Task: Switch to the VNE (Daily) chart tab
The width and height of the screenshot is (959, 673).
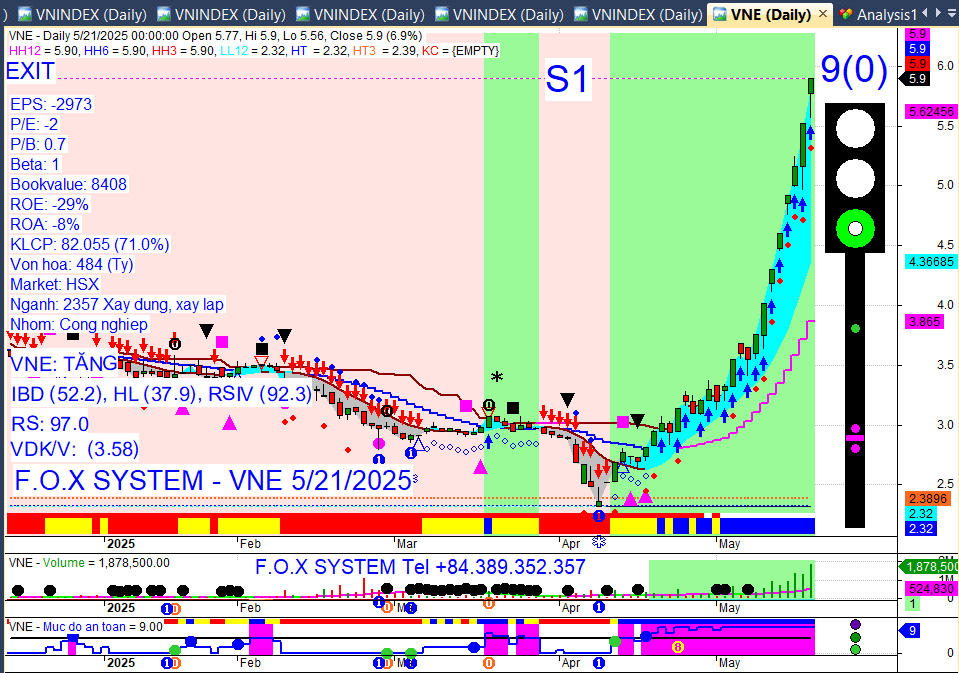Action: point(771,14)
